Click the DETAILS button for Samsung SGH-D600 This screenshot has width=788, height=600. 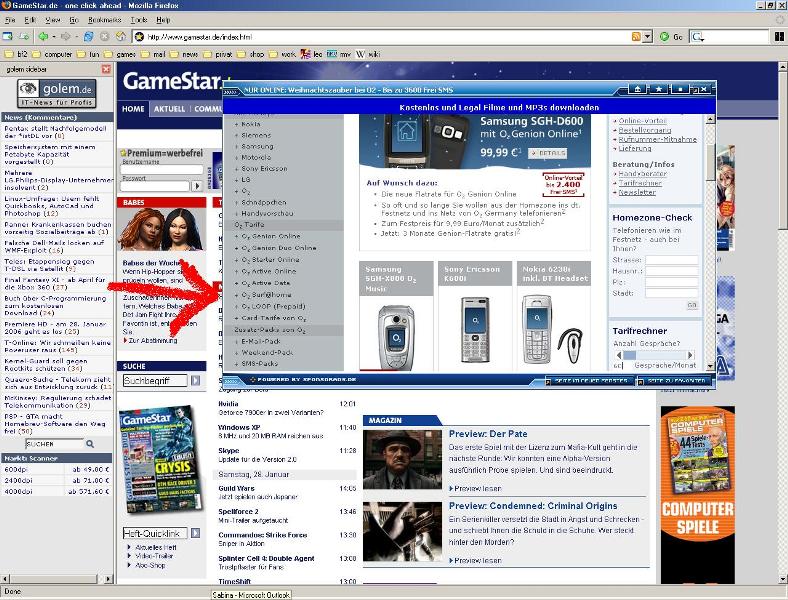(x=547, y=153)
